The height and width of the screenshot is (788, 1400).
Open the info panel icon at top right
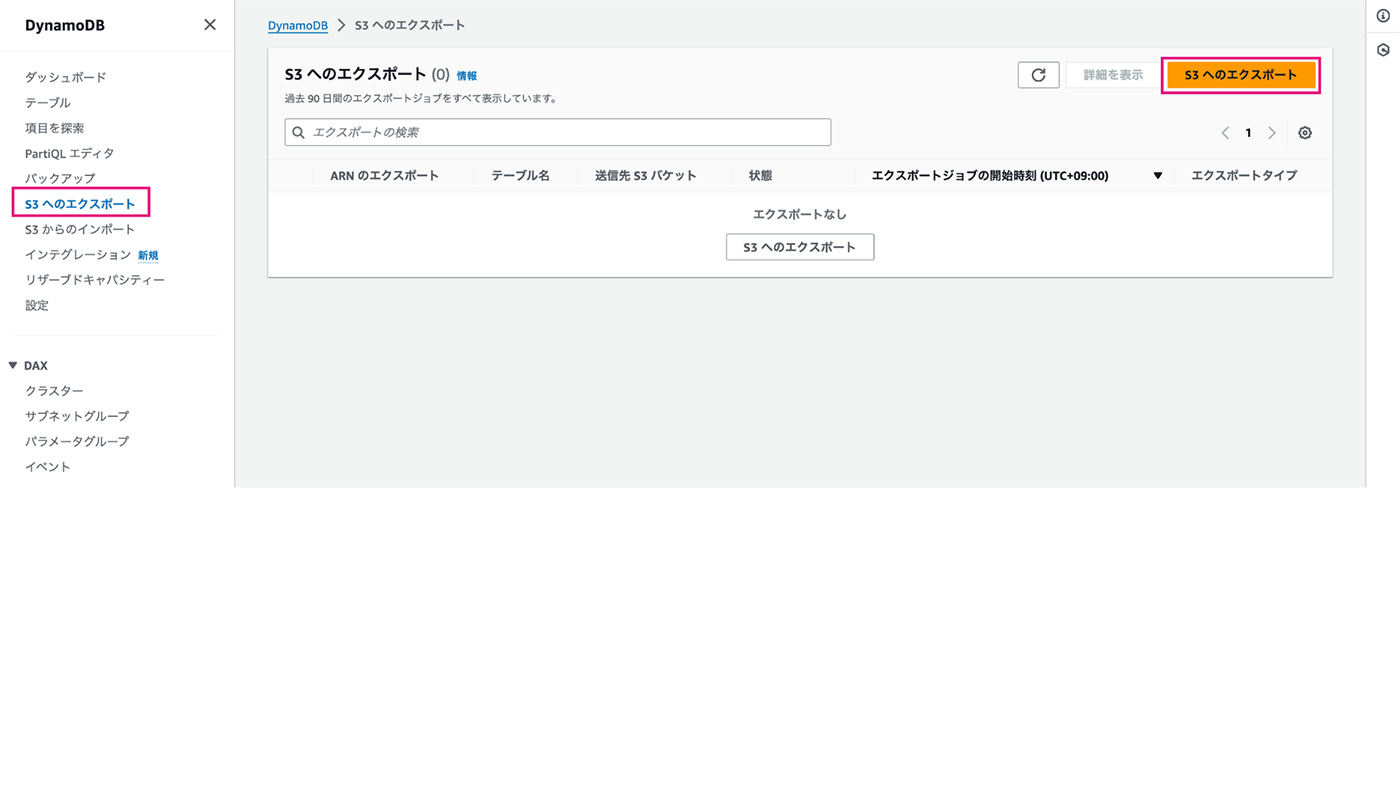pos(1383,16)
